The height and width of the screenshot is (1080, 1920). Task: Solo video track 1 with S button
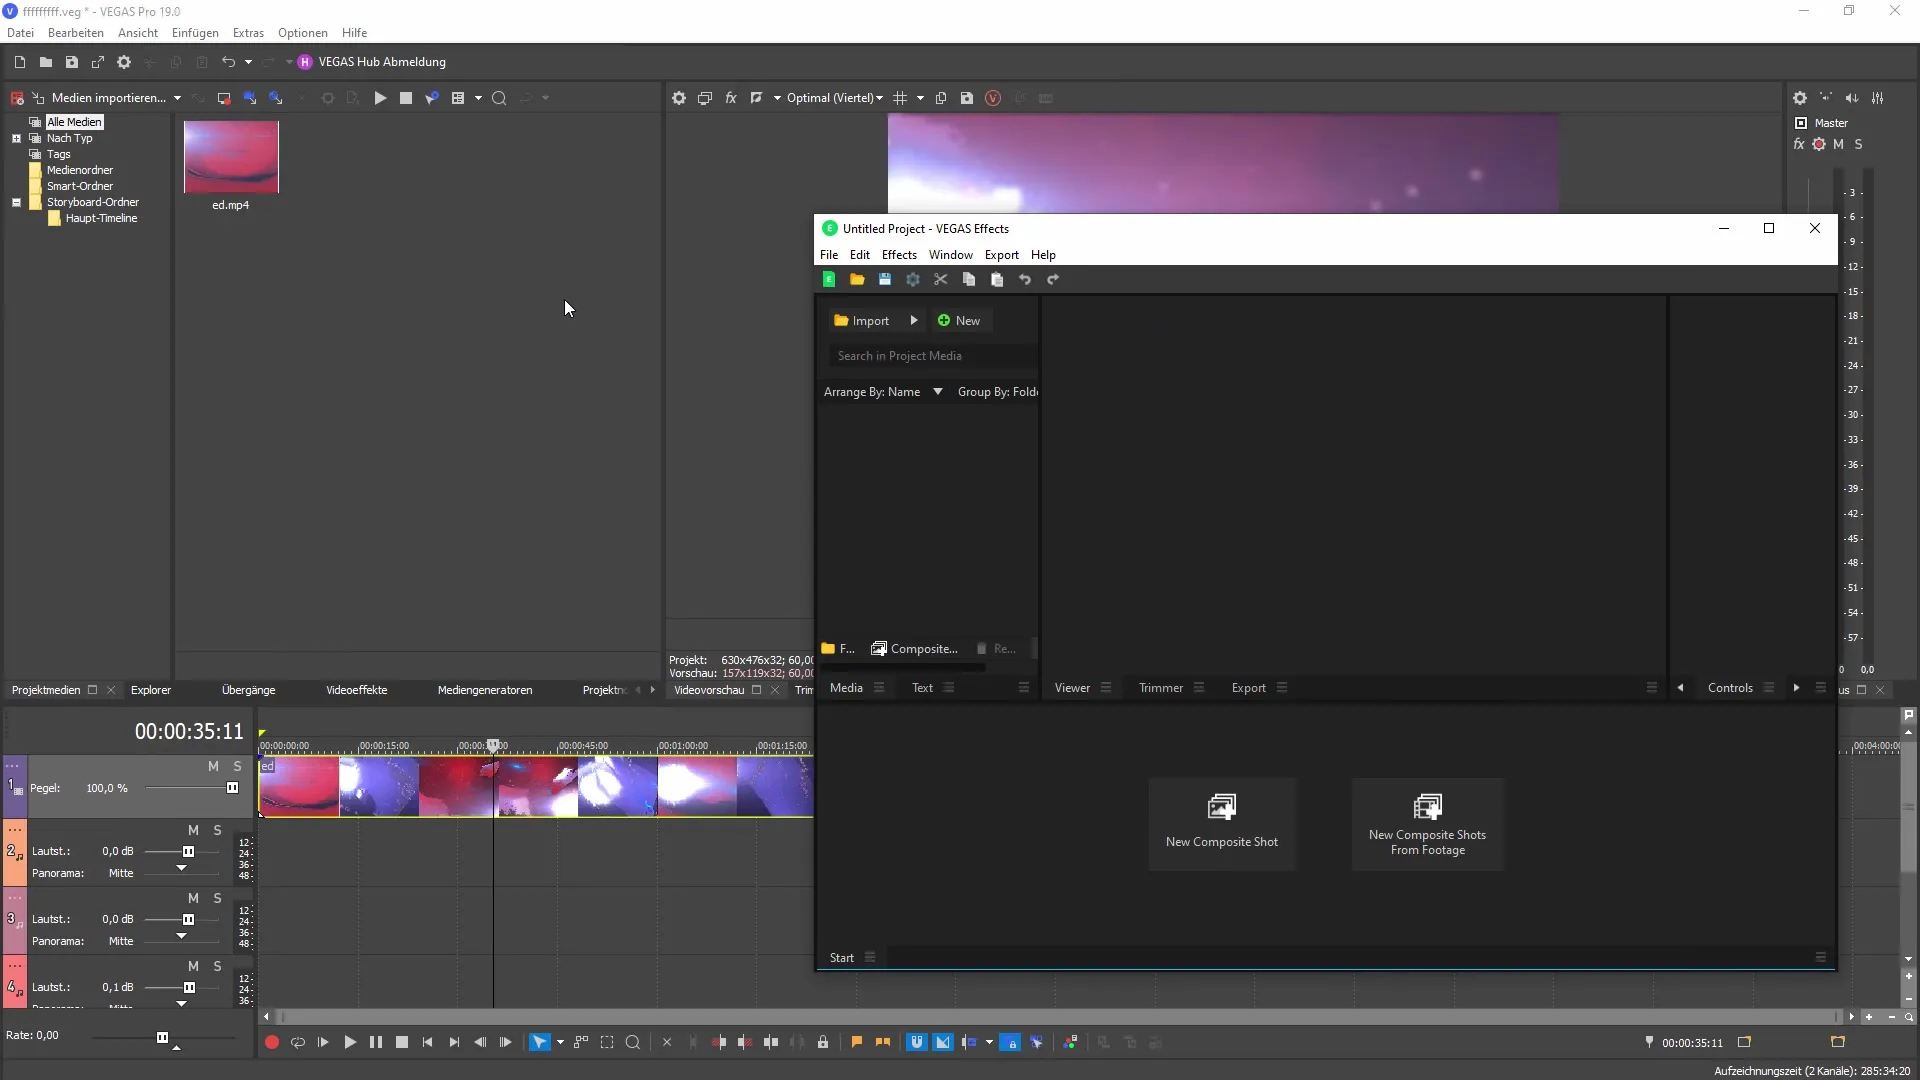[x=237, y=766]
